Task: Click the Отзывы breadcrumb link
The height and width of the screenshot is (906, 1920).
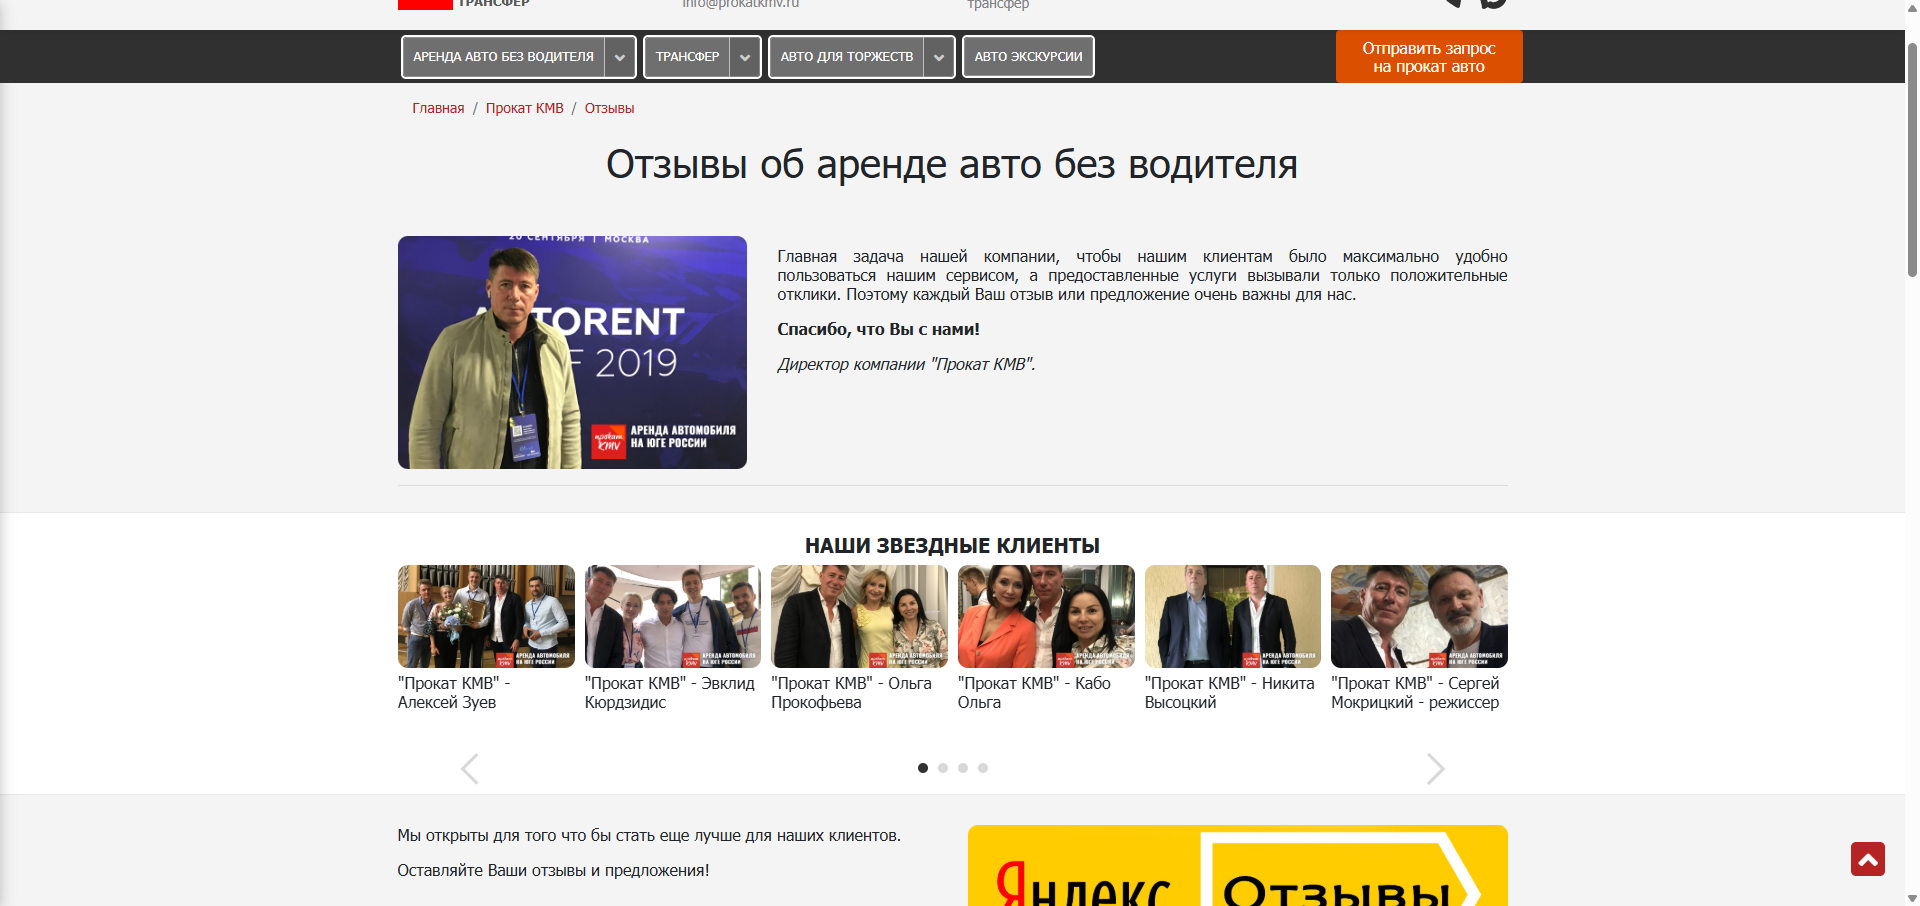Action: [609, 108]
